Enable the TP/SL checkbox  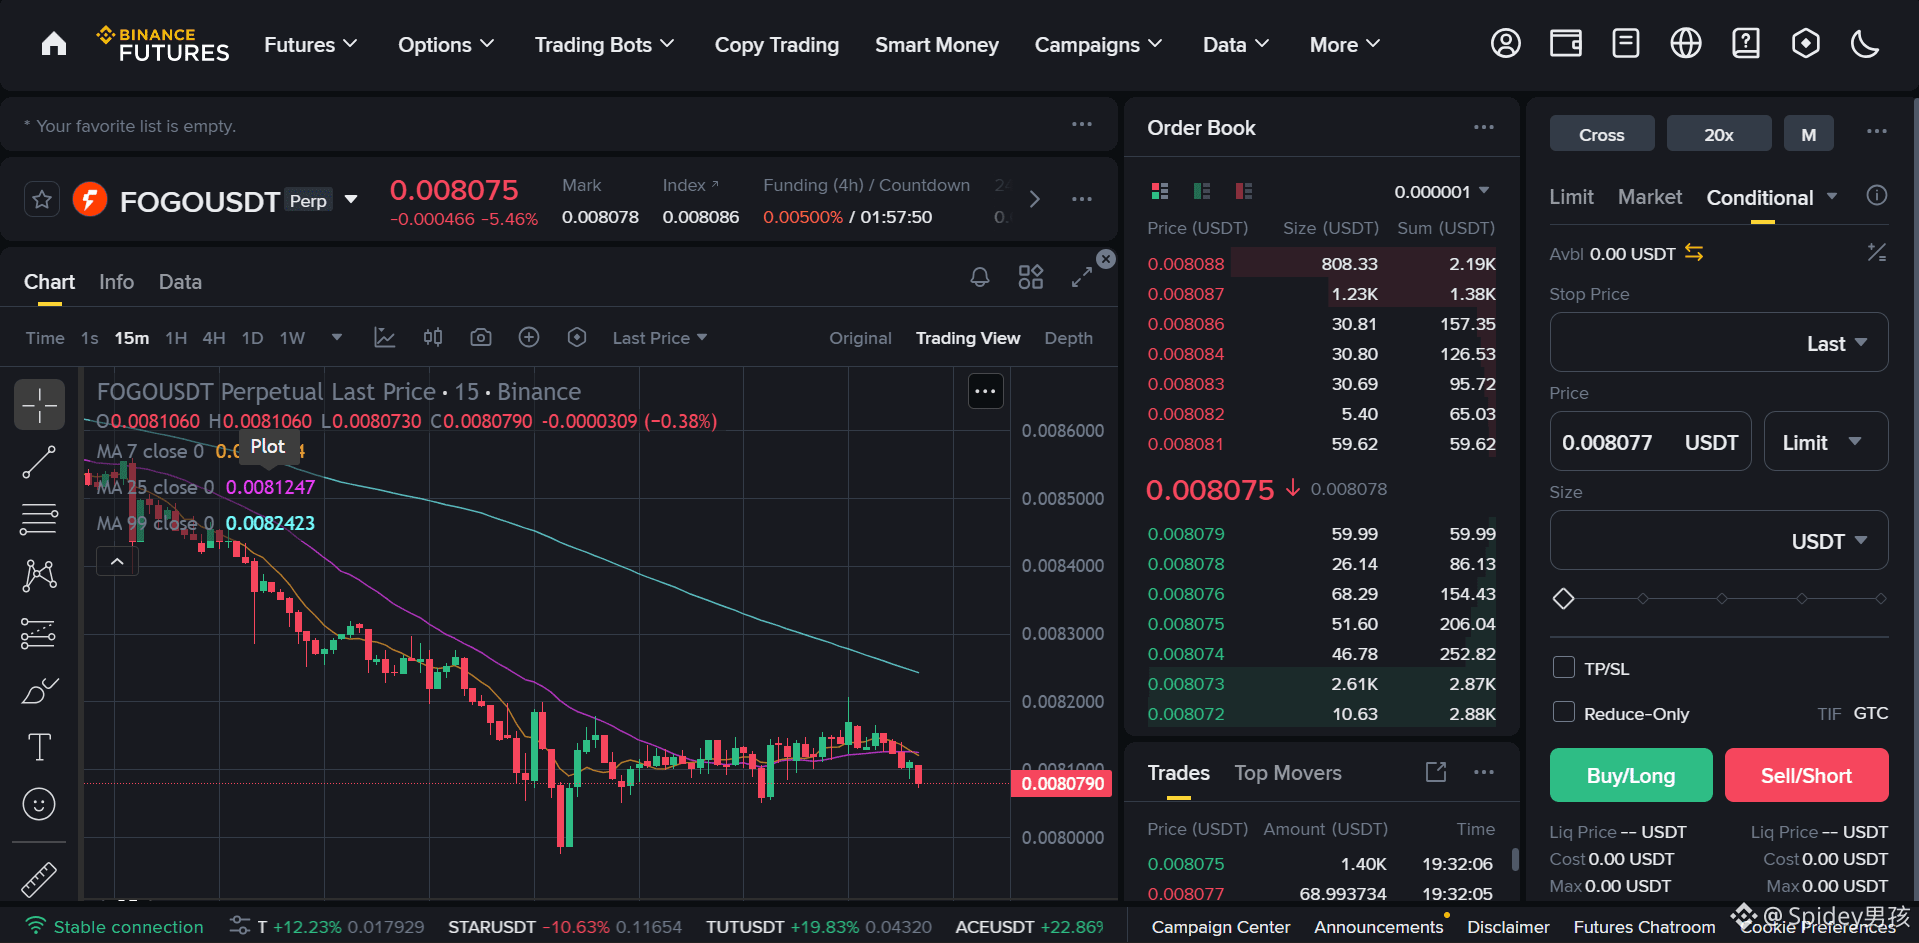(x=1563, y=667)
